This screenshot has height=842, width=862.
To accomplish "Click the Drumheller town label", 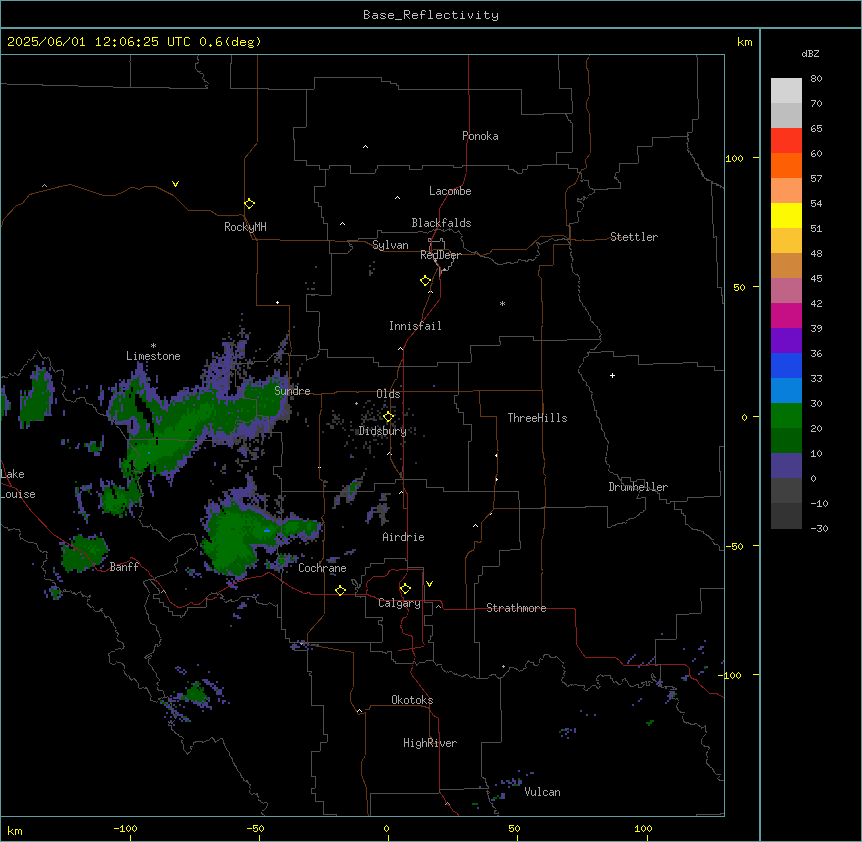I will (x=638, y=487).
